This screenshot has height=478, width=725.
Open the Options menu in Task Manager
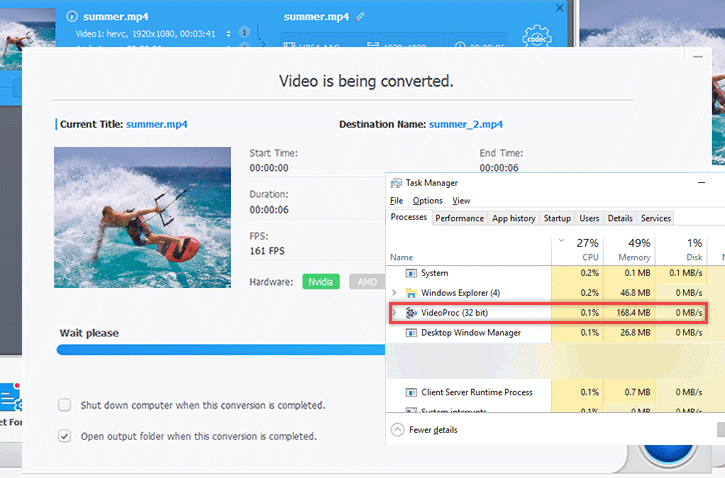(428, 201)
